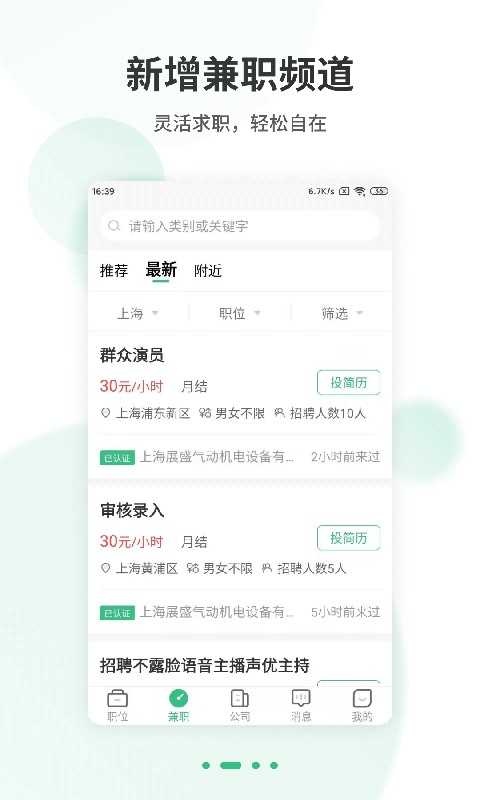Go to the 我的 profile icon
Viewport: 480px width, 800px height.
(x=362, y=698)
